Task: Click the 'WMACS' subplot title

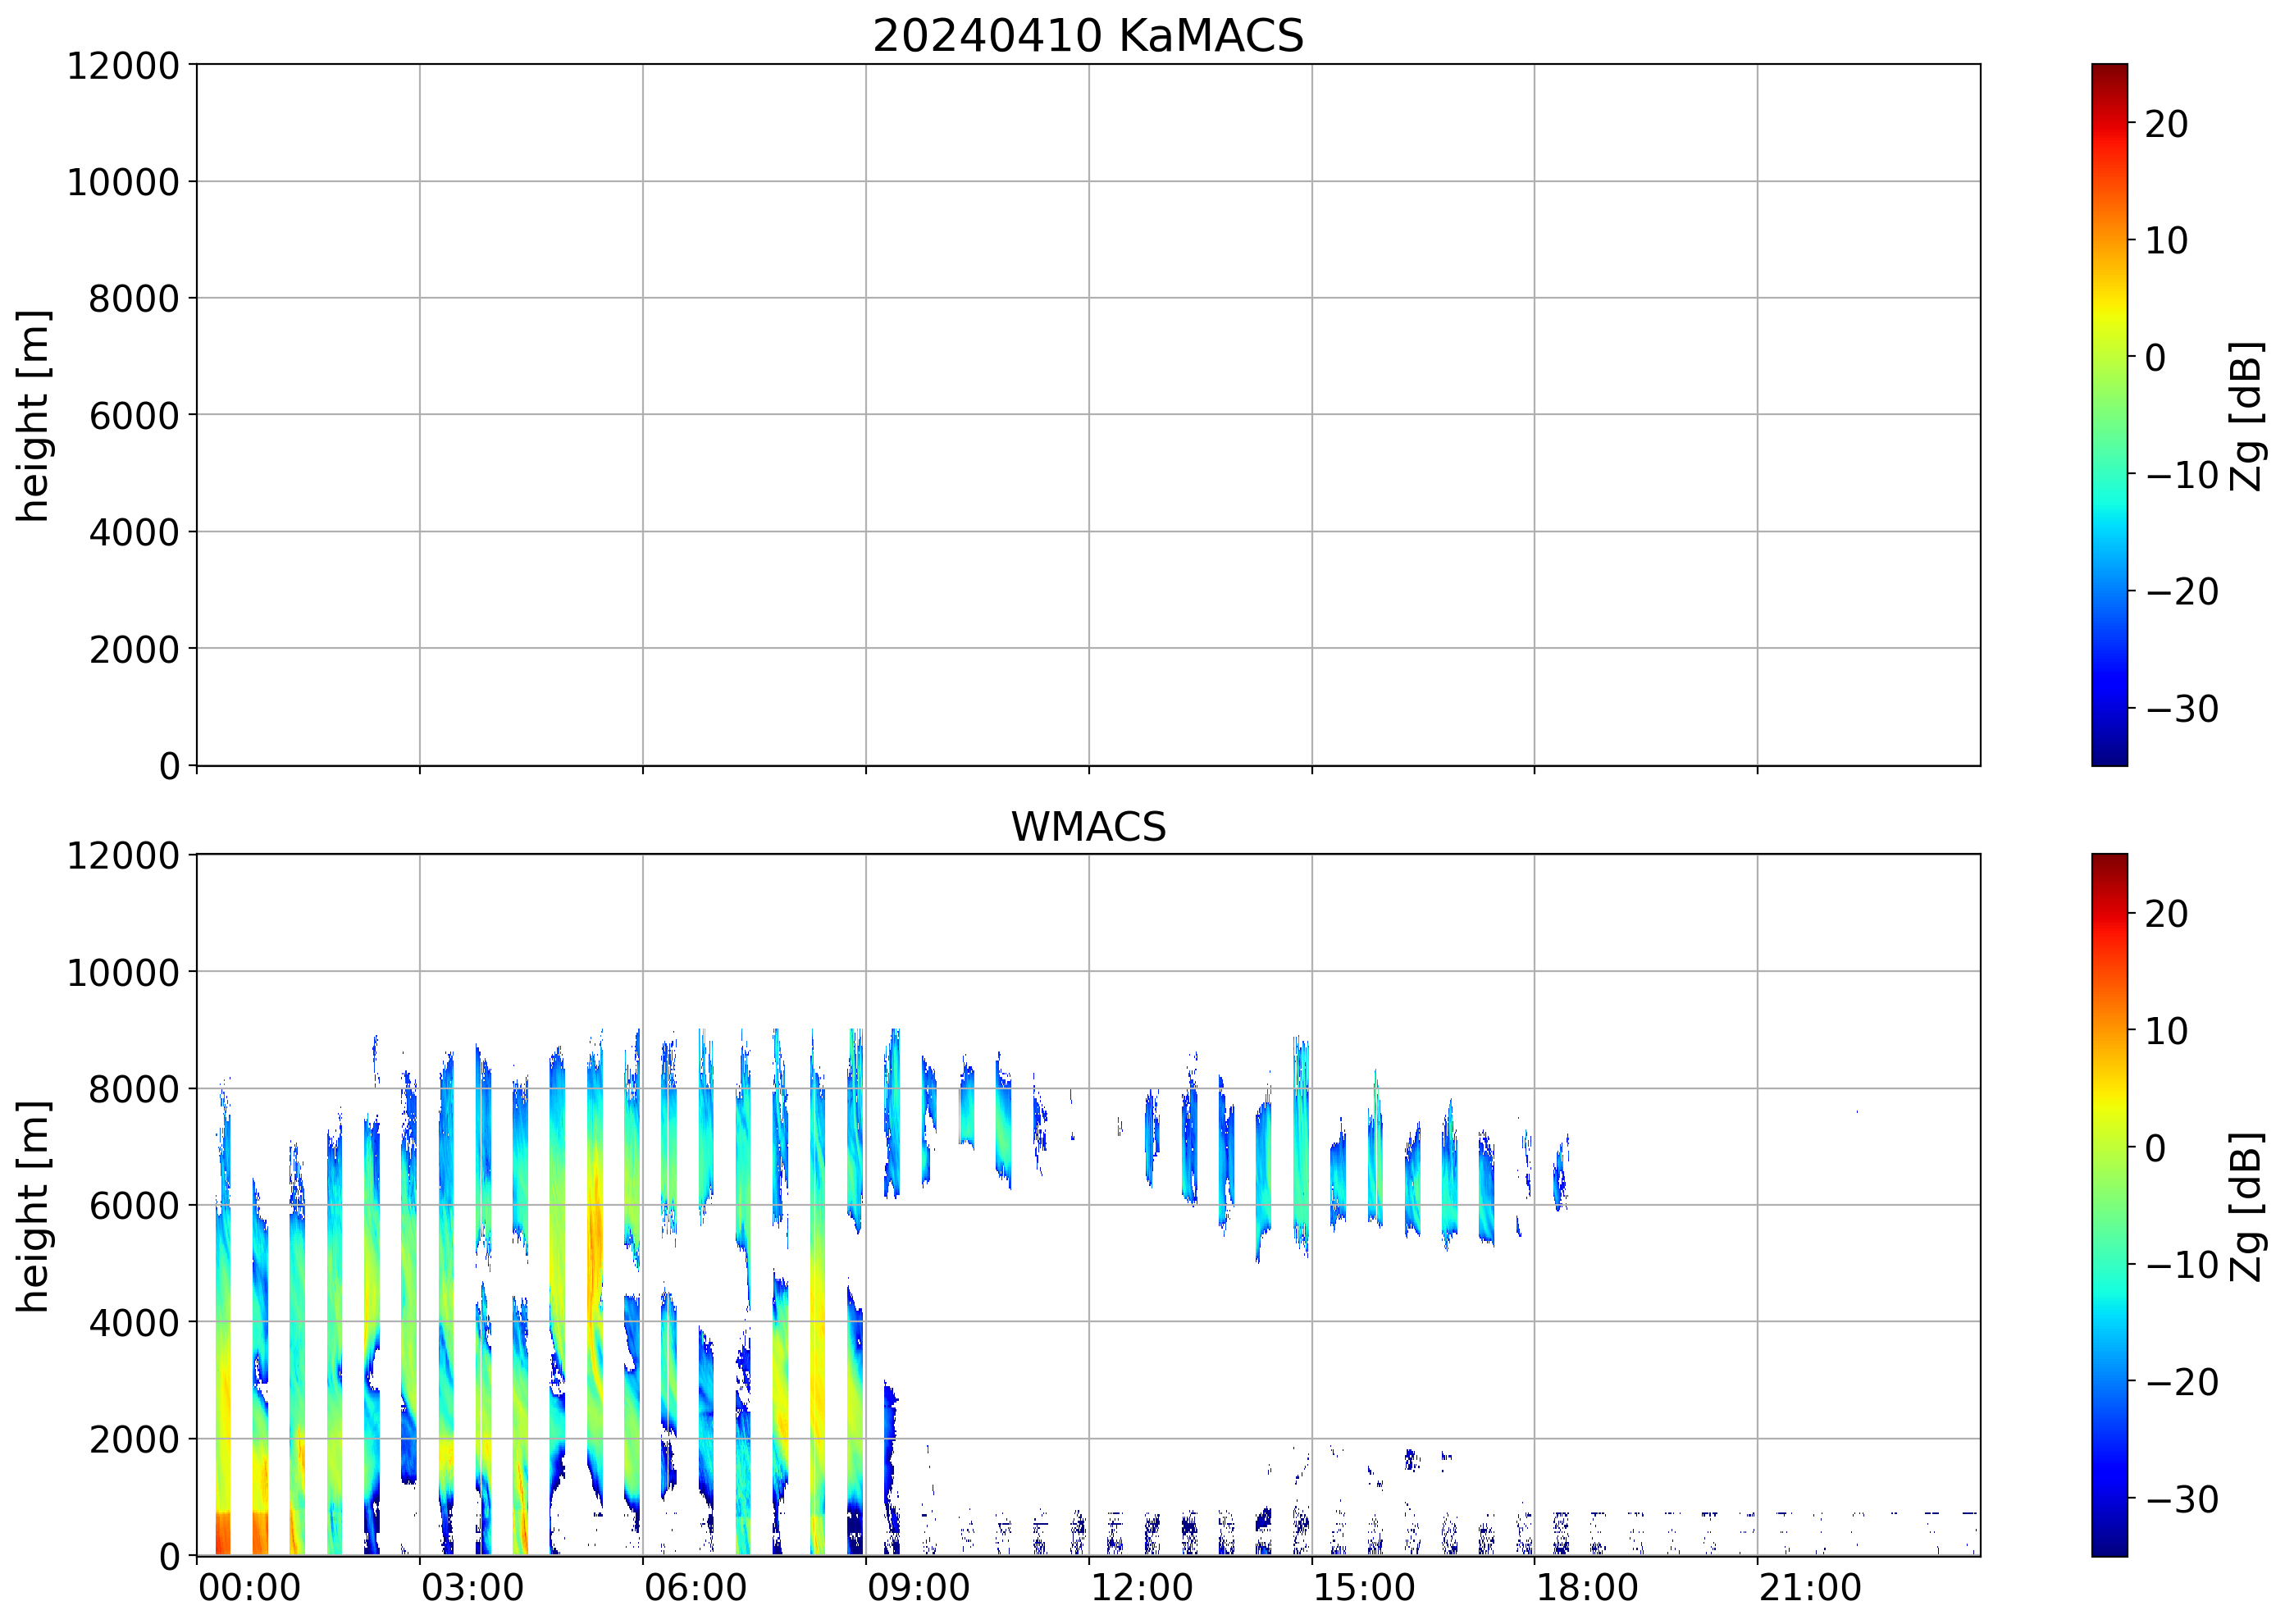Action: point(1088,826)
